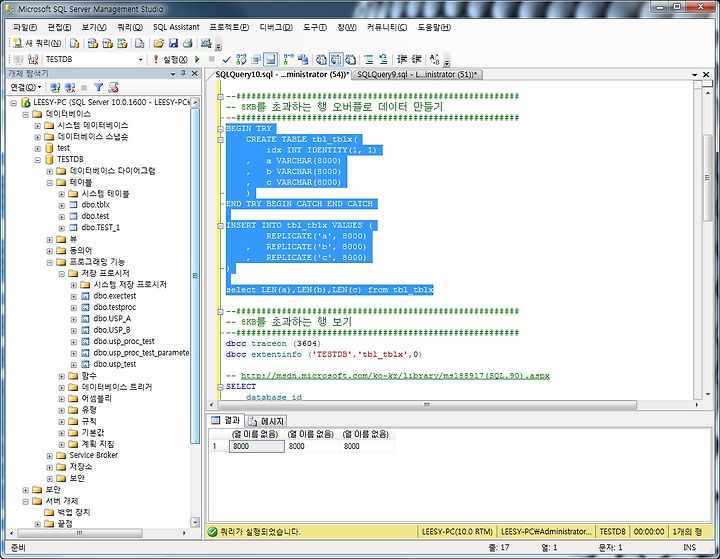The image size is (720, 559).
Task: Collapse the TESTDB database node
Action: point(38,160)
